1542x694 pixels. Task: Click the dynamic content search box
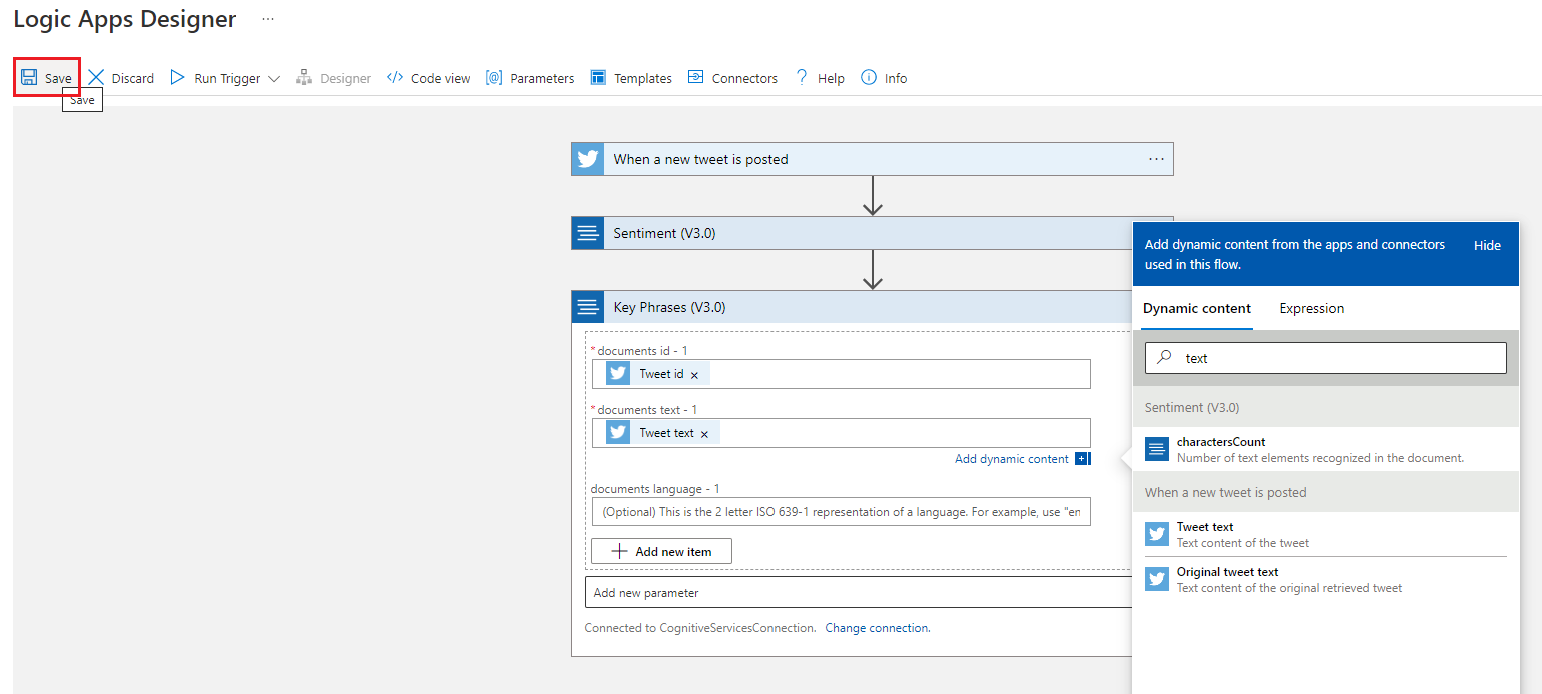1325,358
